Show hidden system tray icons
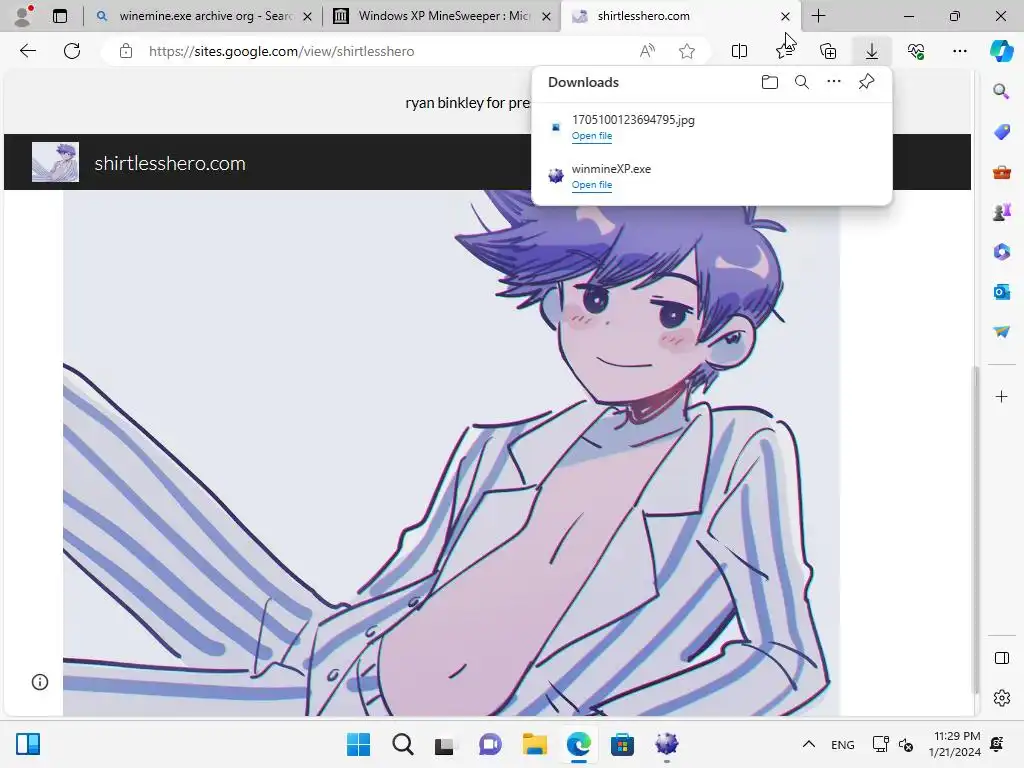 click(x=808, y=744)
